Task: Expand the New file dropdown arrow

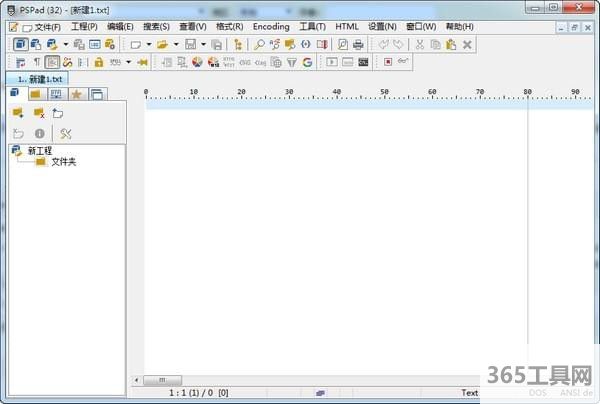Action: click(x=148, y=45)
